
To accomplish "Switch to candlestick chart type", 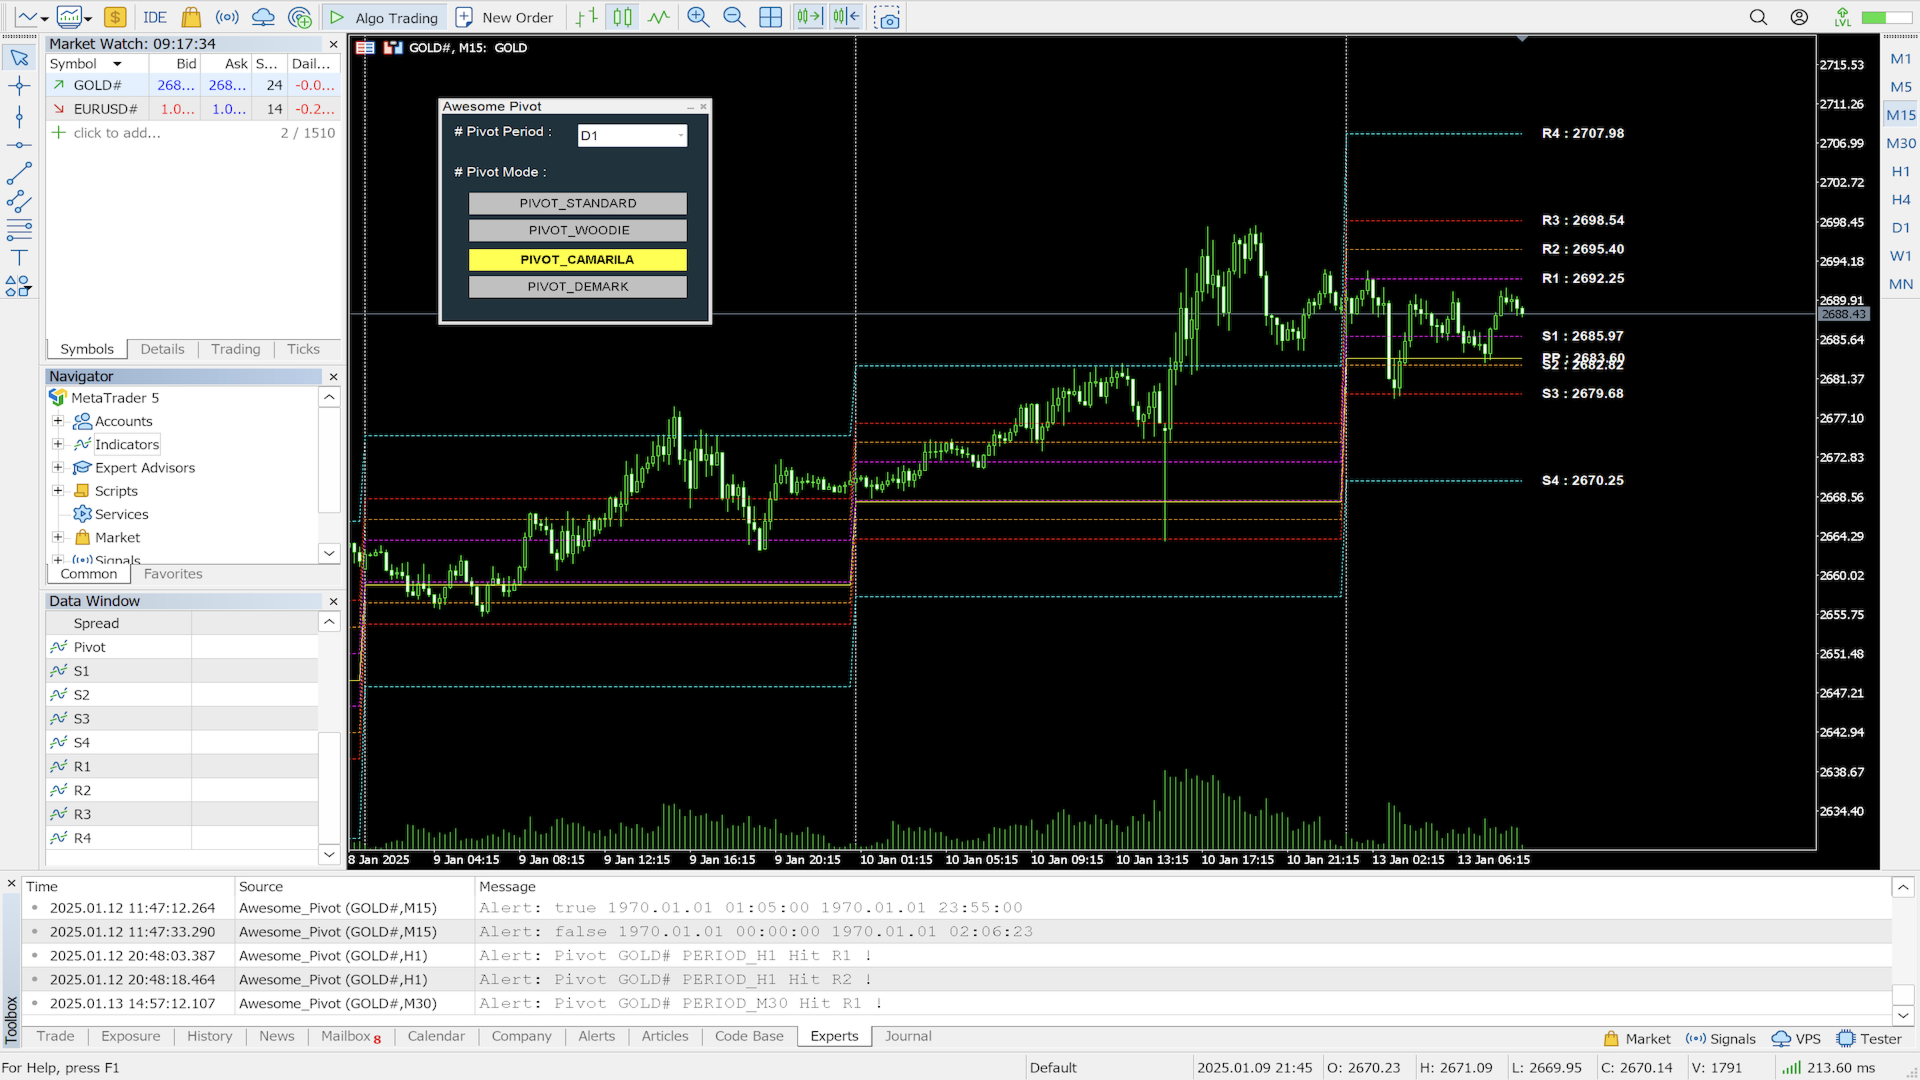I will [x=622, y=17].
